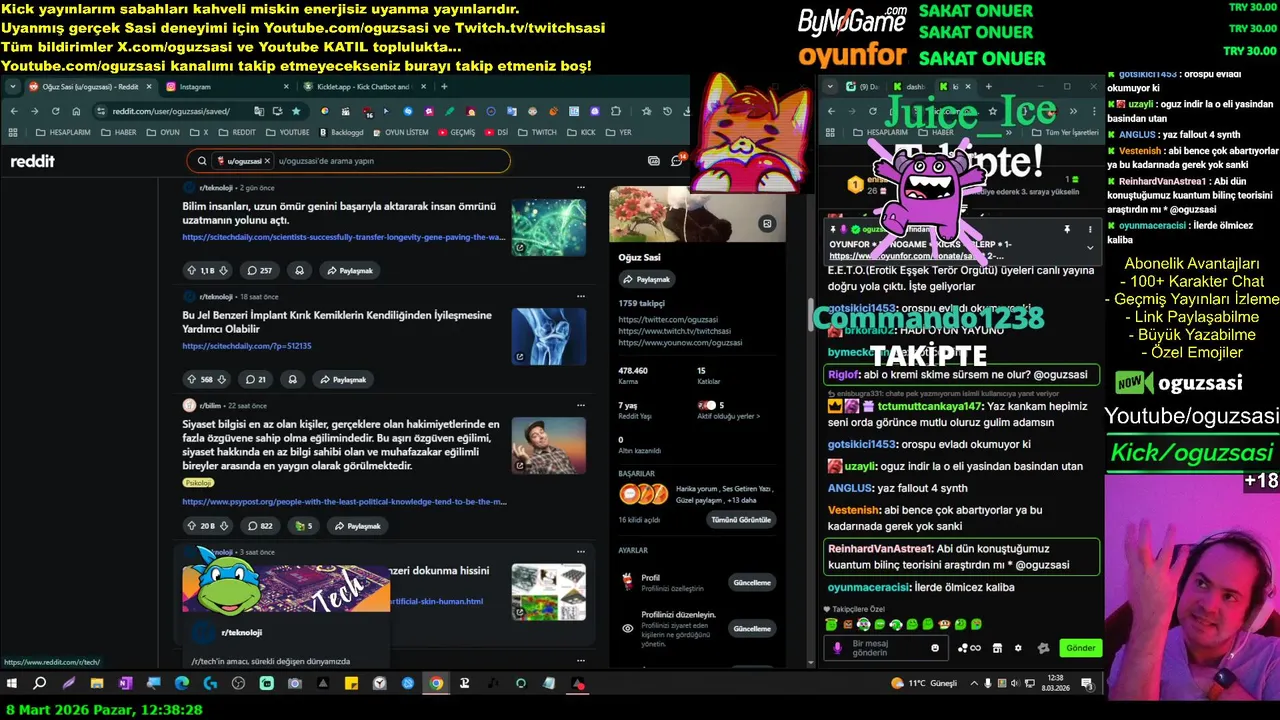Screen dimensions: 1280x720
Task: Open the Reddit advertise icon beside chat
Action: pos(654,160)
